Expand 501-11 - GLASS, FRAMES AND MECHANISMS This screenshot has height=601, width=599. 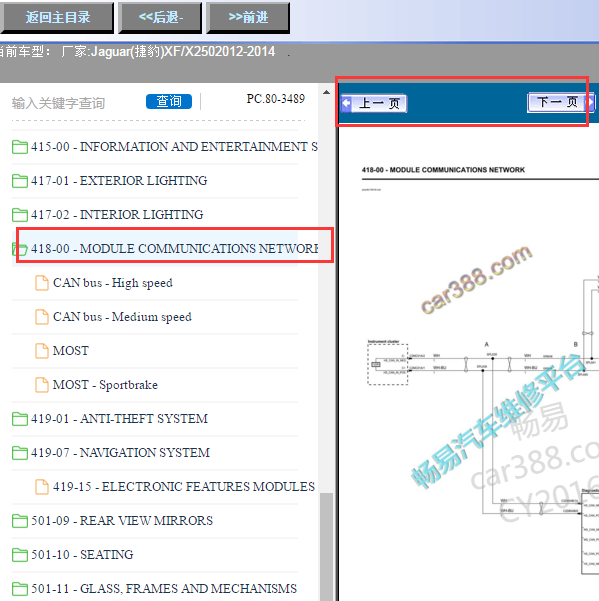coord(164,589)
